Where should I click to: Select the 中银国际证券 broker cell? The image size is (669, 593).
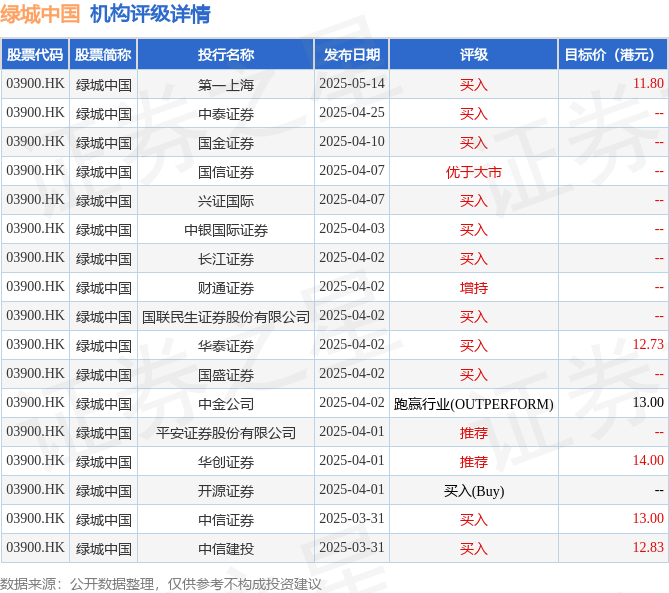click(x=226, y=230)
